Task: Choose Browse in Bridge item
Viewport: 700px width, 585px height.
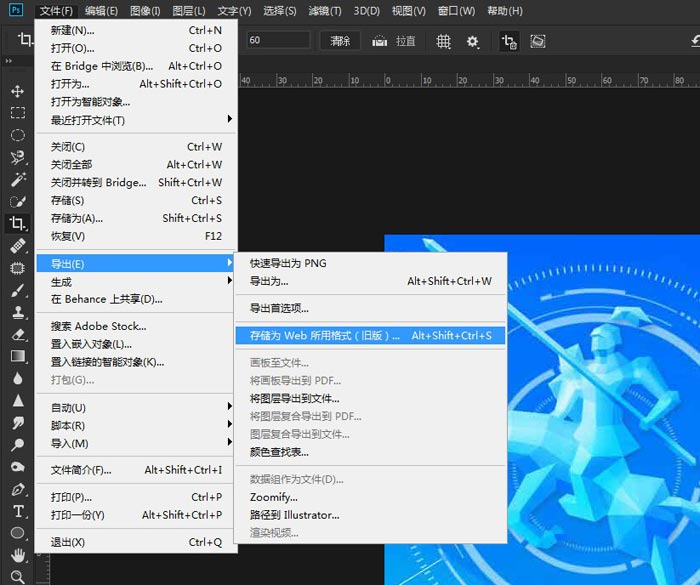Action: pyautogui.click(x=136, y=66)
